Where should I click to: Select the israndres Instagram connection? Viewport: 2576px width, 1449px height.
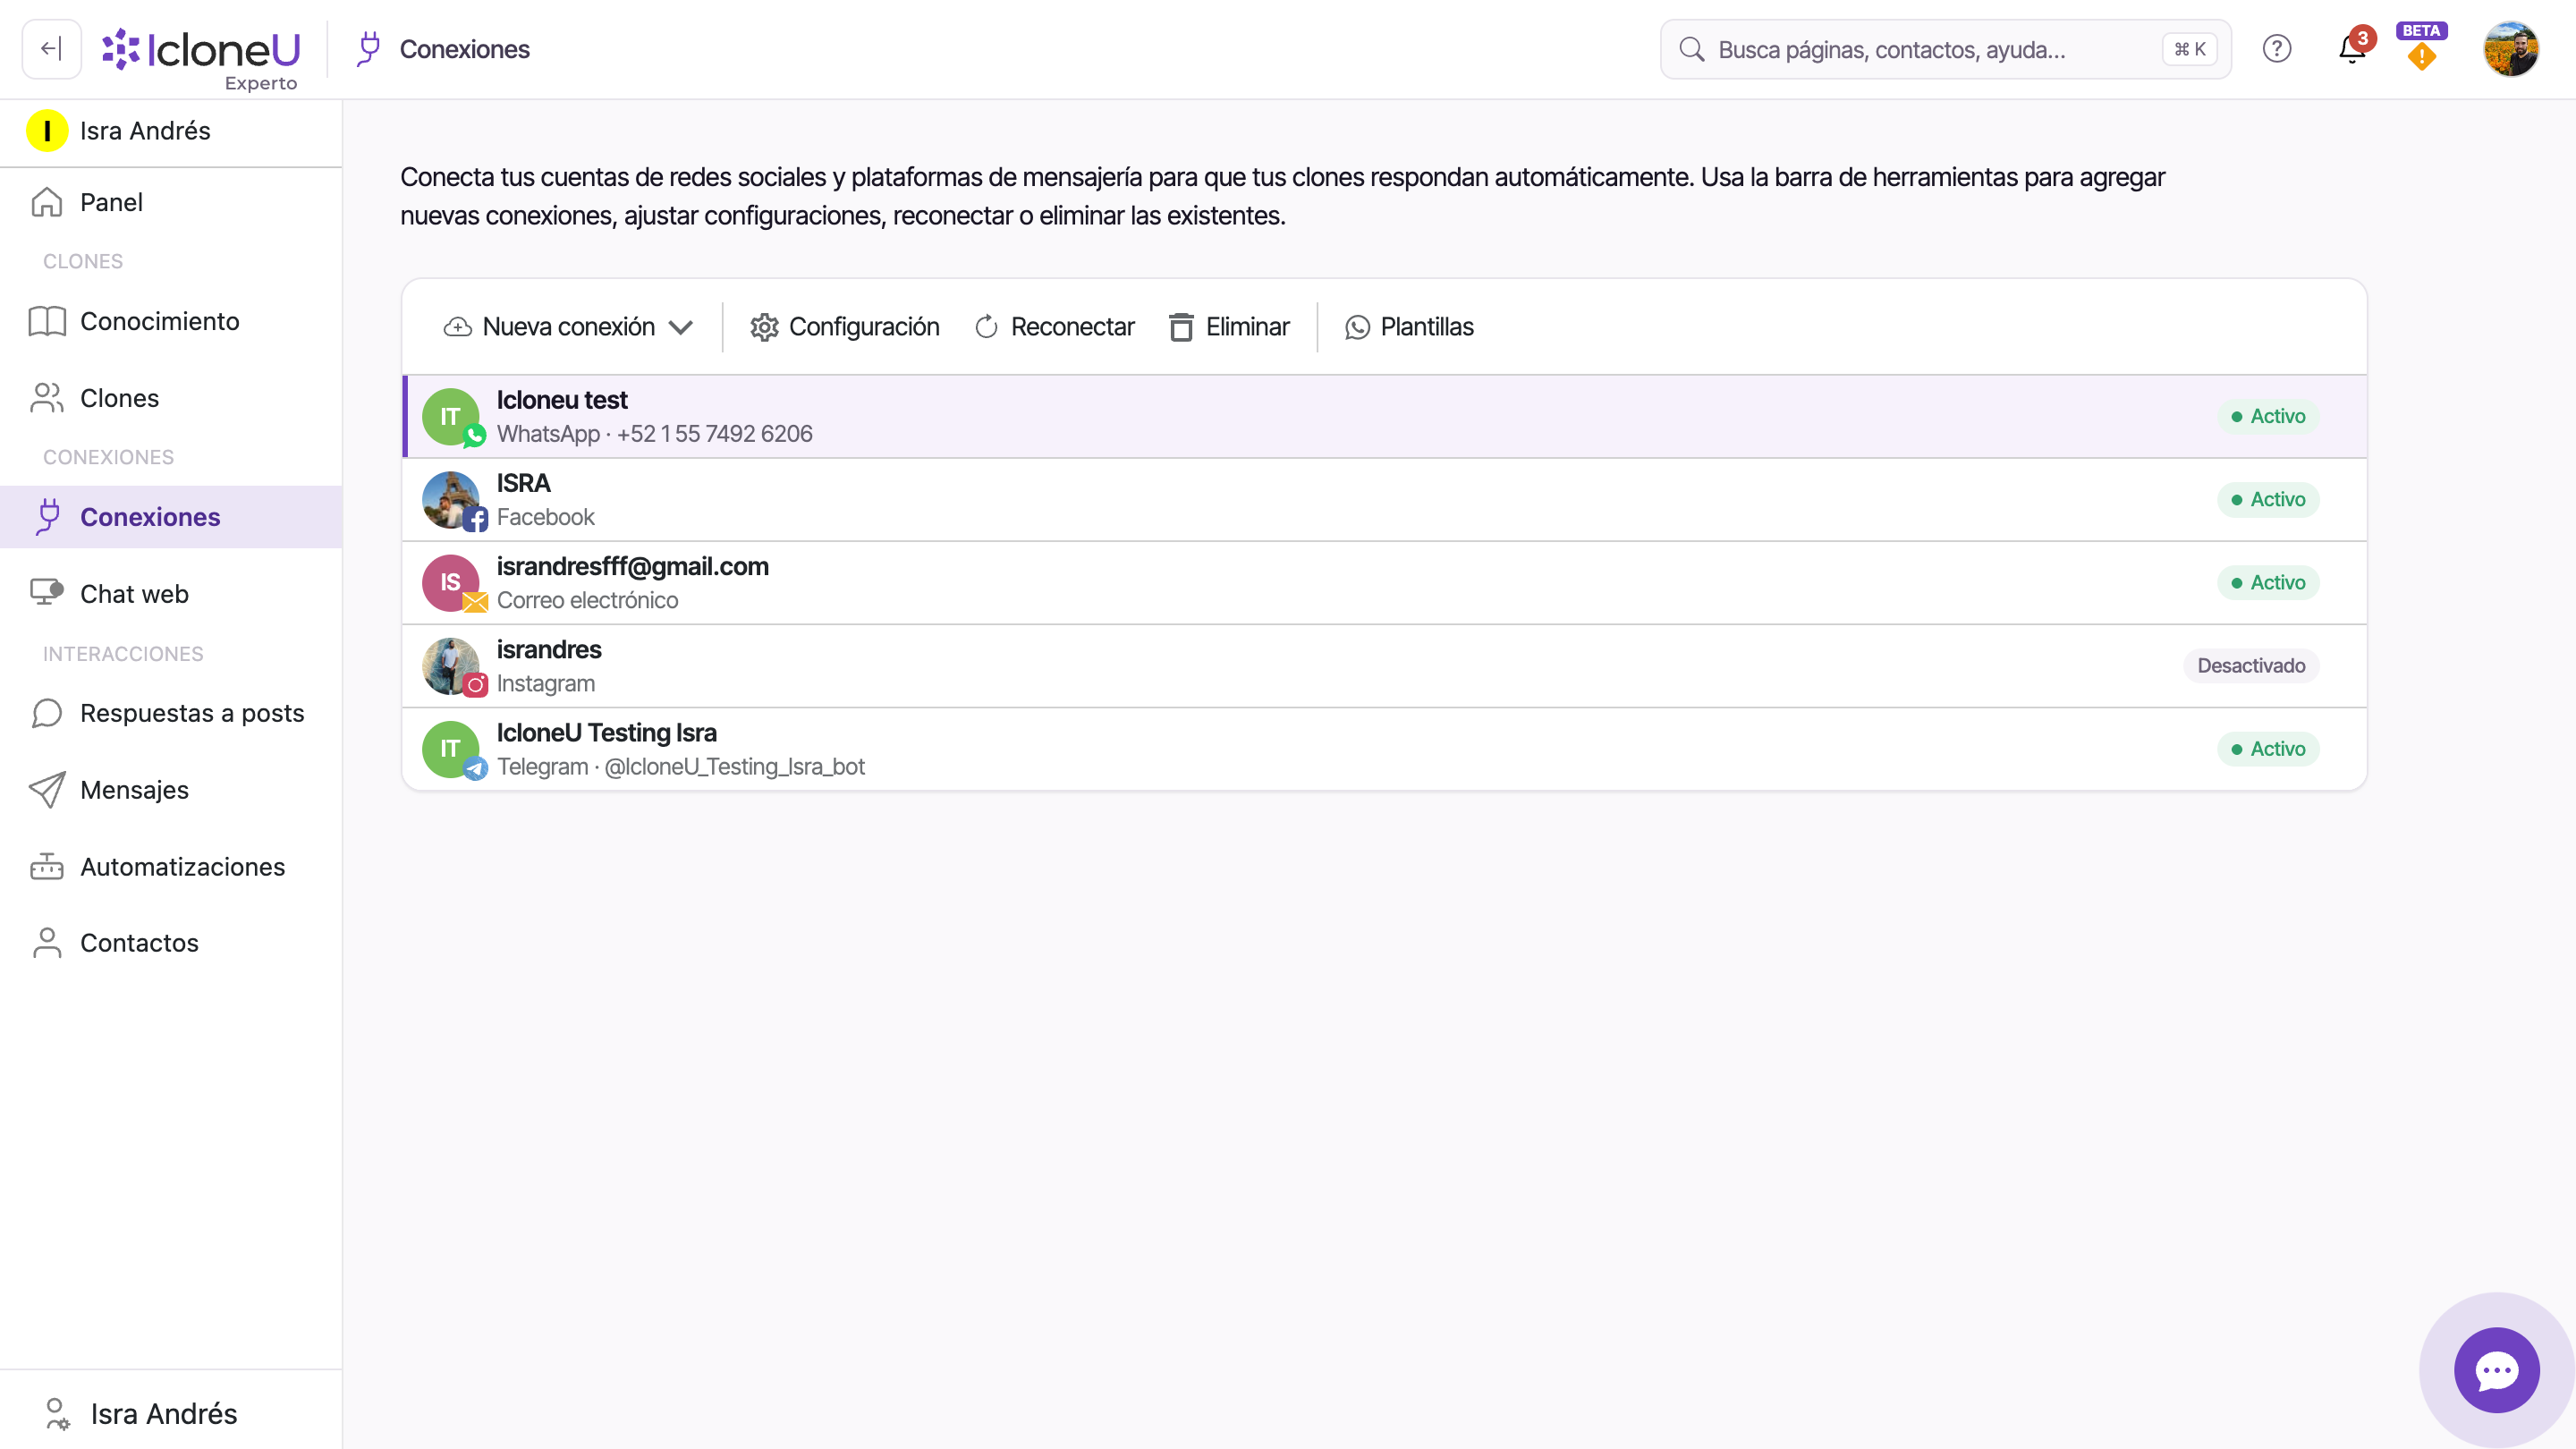coord(1384,666)
